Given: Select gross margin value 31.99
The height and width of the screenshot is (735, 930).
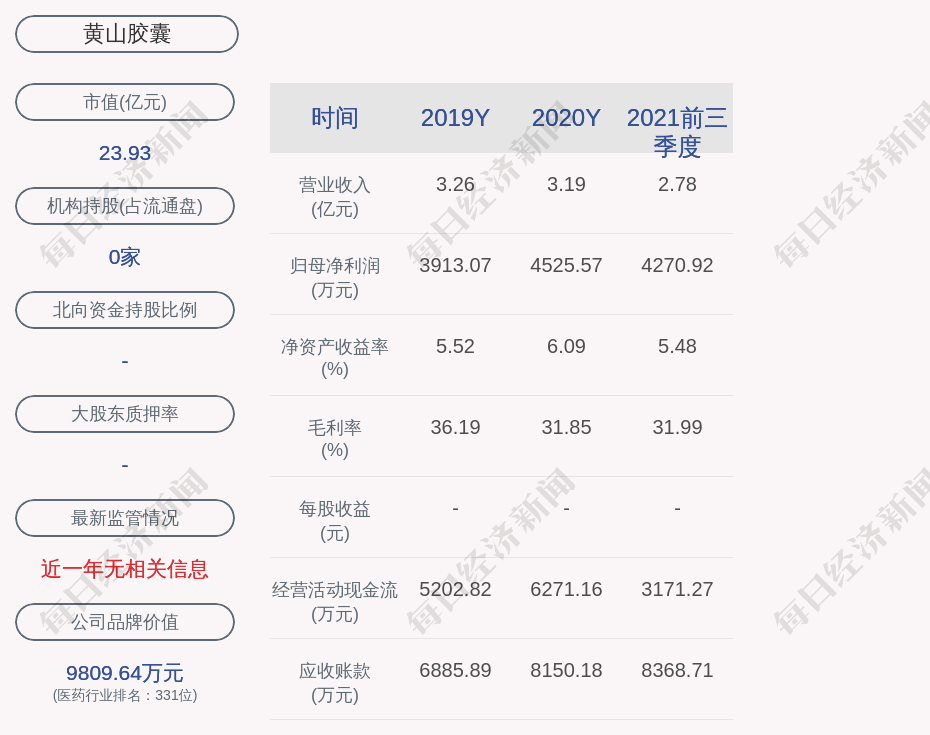Looking at the screenshot, I should click(x=677, y=427).
